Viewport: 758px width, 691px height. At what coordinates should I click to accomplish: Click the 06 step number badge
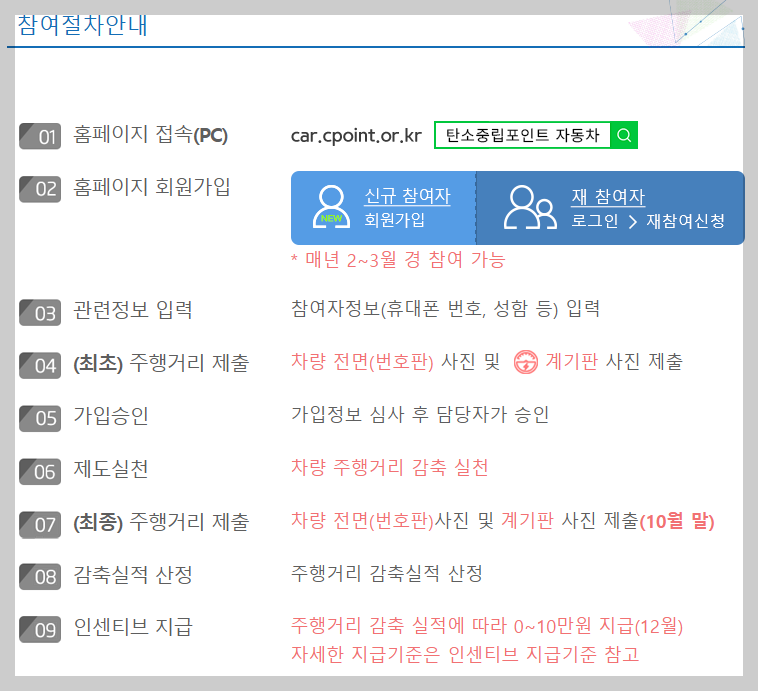(40, 471)
